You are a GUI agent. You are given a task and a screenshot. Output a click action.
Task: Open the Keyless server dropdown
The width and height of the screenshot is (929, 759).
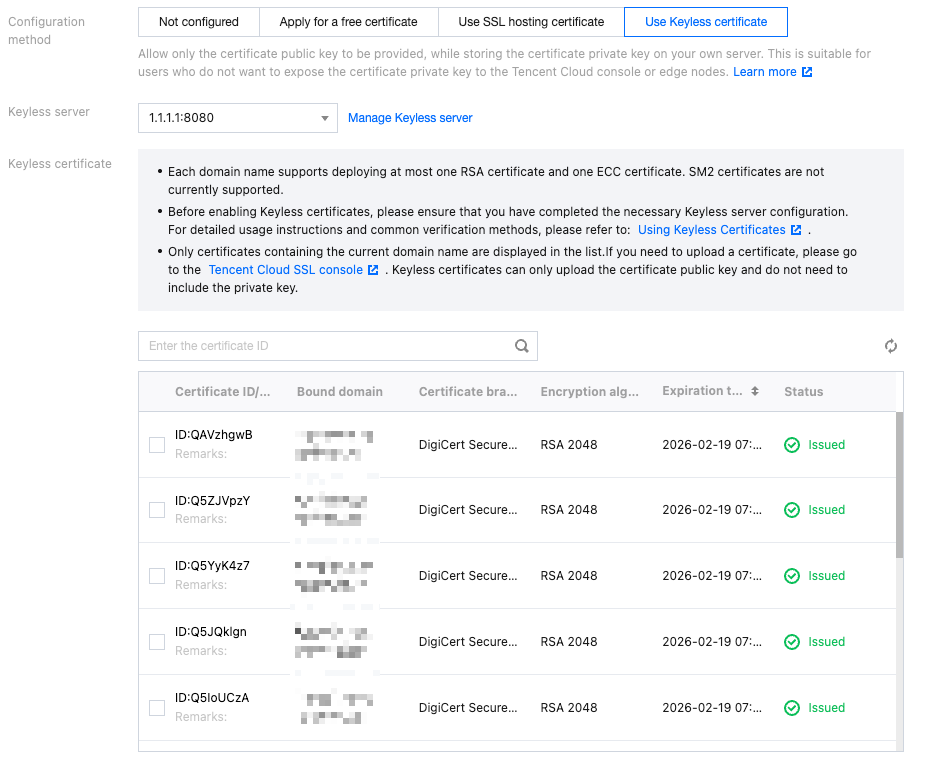[x=237, y=118]
